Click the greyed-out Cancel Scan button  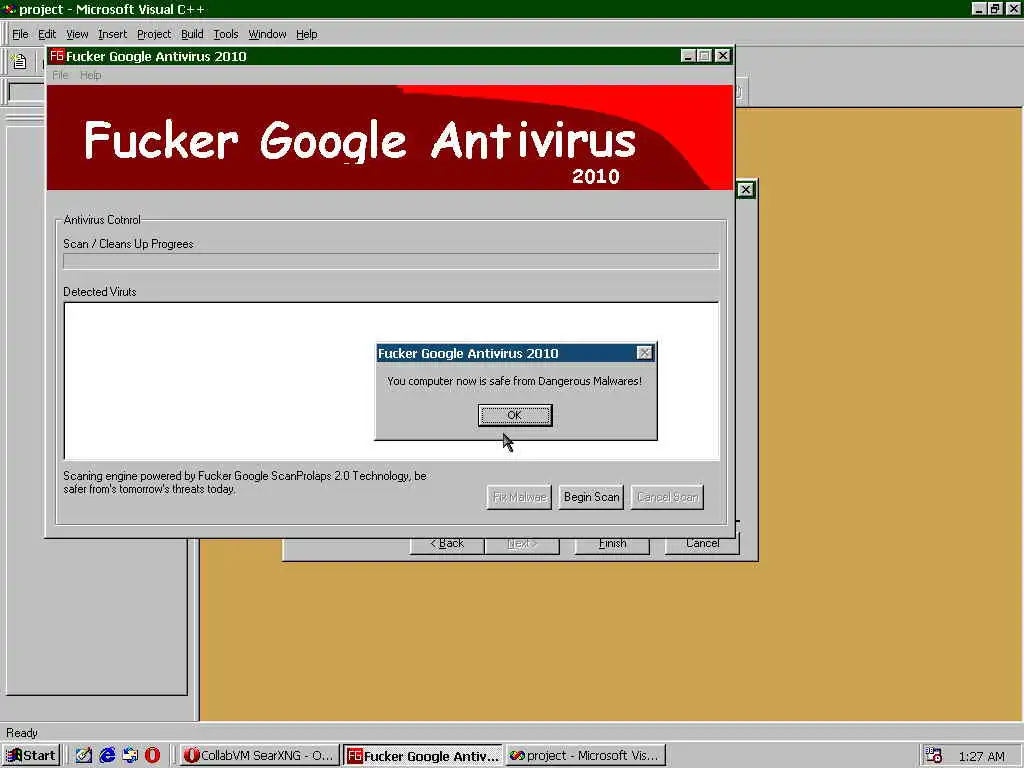point(667,497)
